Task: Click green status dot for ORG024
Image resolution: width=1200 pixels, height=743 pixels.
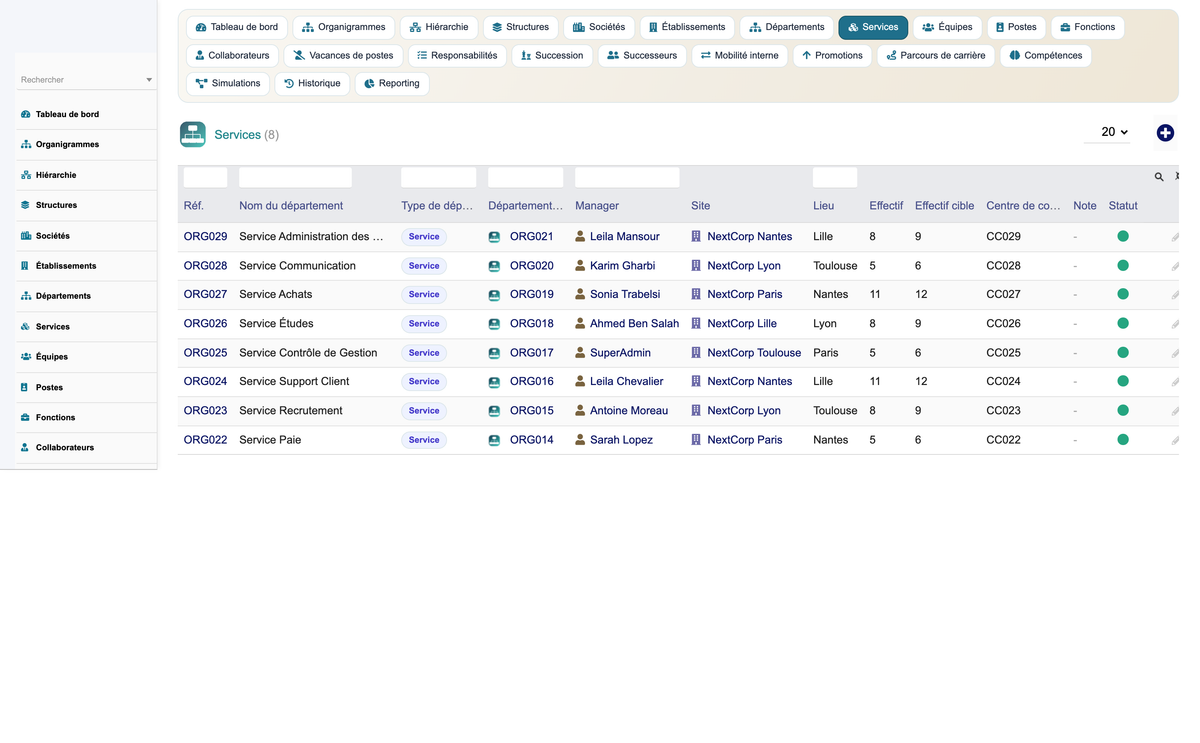Action: 1123,382
